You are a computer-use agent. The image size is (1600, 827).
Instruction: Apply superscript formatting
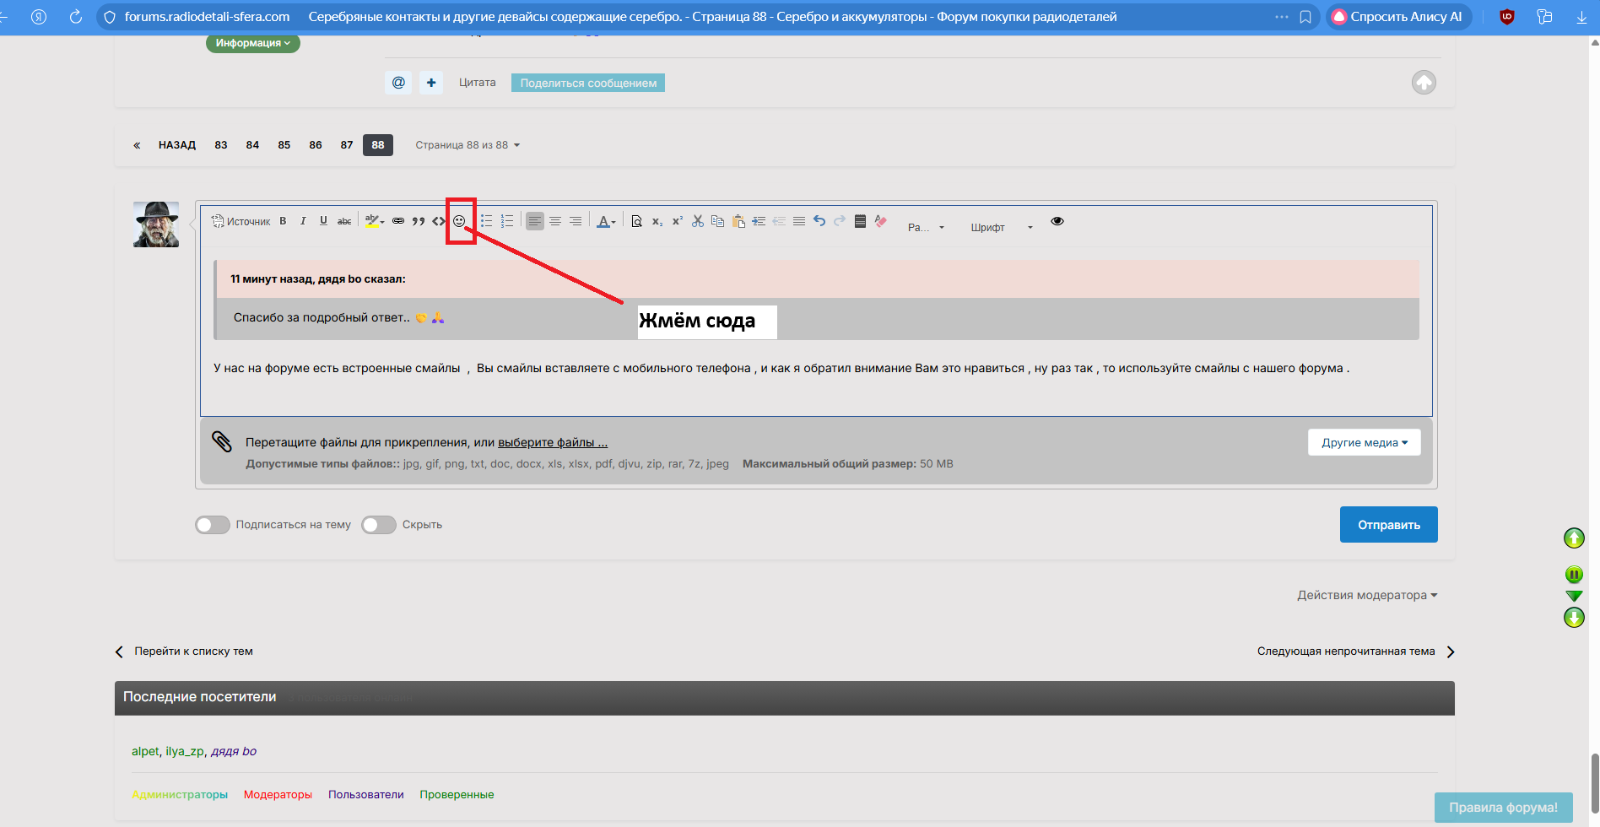[x=677, y=221]
